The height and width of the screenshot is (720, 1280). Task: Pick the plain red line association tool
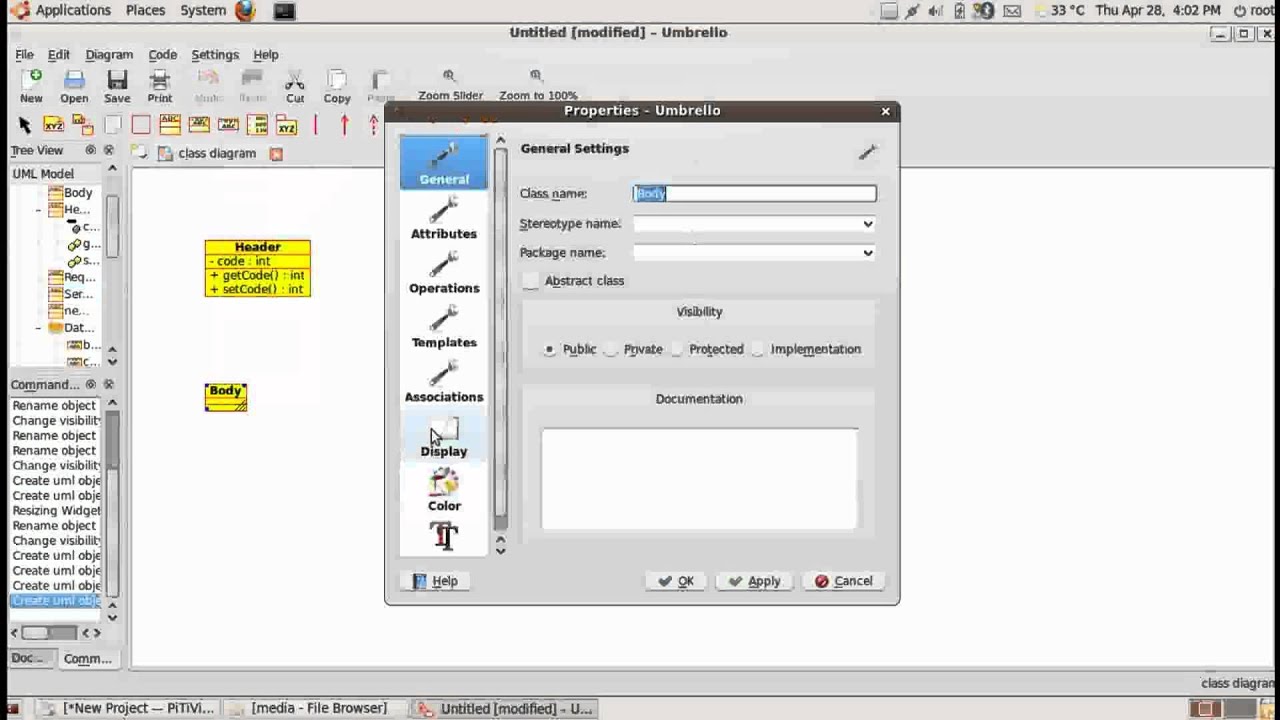315,125
